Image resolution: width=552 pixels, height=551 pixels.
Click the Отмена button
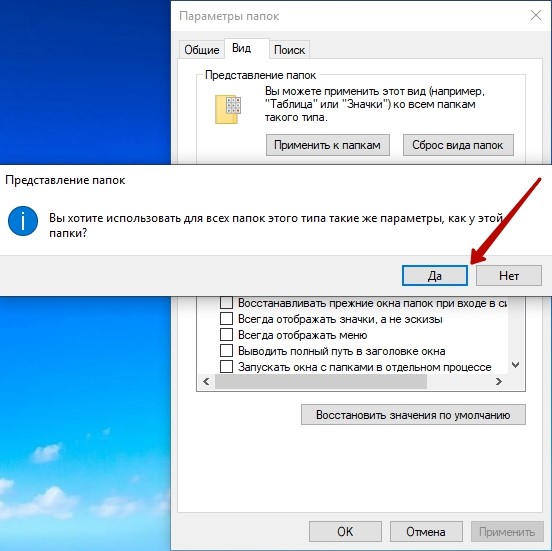tap(426, 531)
